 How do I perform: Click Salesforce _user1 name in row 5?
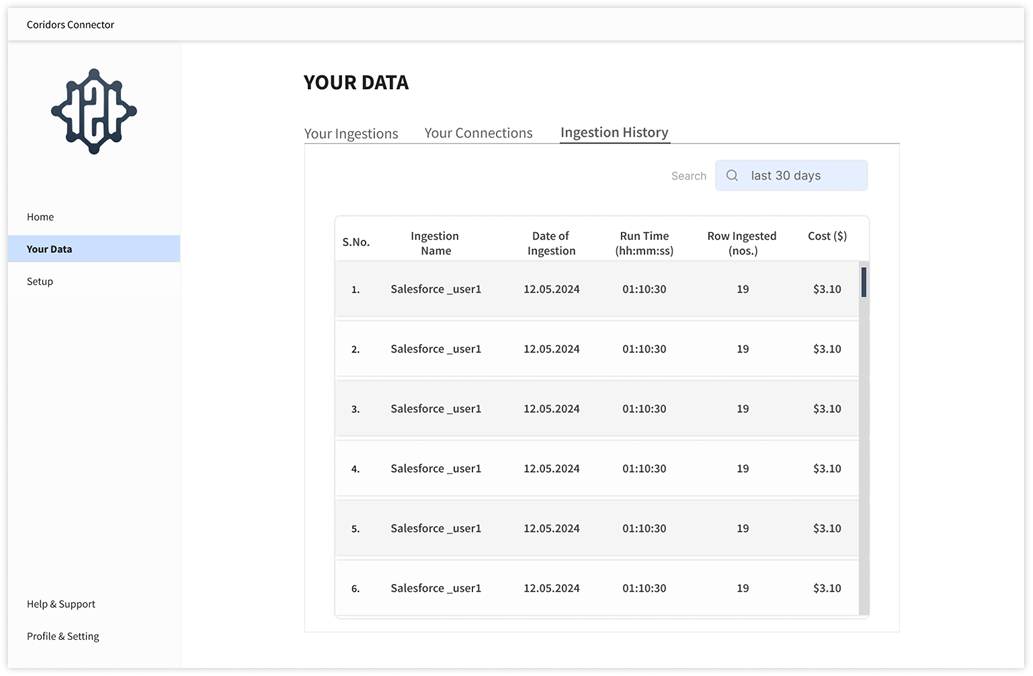click(435, 529)
